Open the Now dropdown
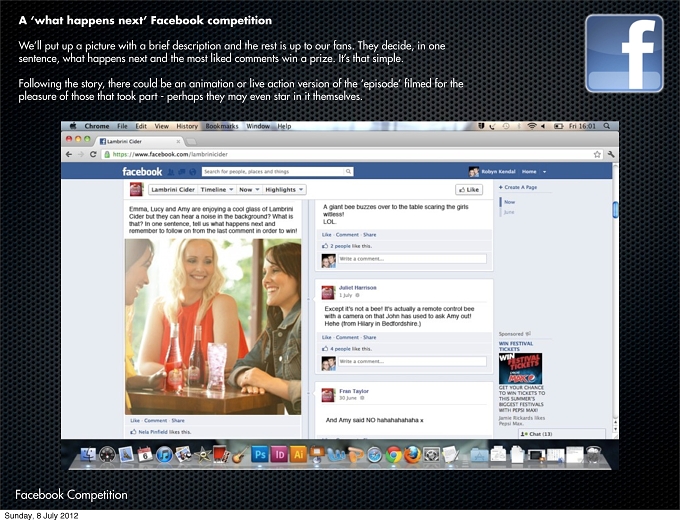The height and width of the screenshot is (523, 680). tap(249, 190)
